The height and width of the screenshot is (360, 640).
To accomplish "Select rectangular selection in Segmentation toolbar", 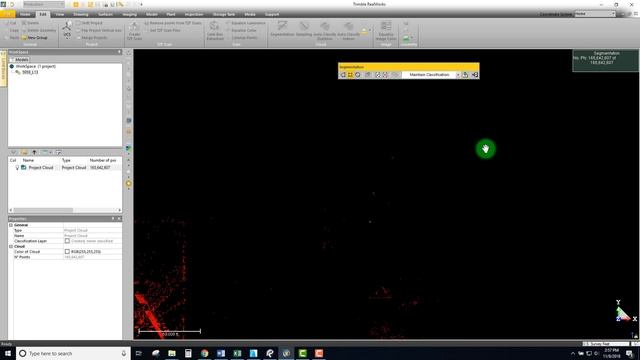I will [x=350, y=75].
